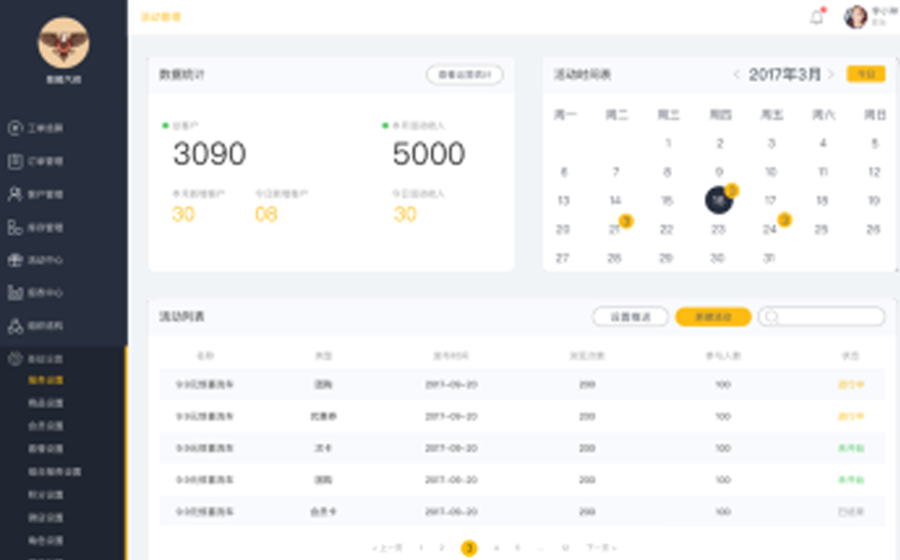900x560 pixels.
Task: Select March 24 on the calendar
Action: click(x=770, y=229)
